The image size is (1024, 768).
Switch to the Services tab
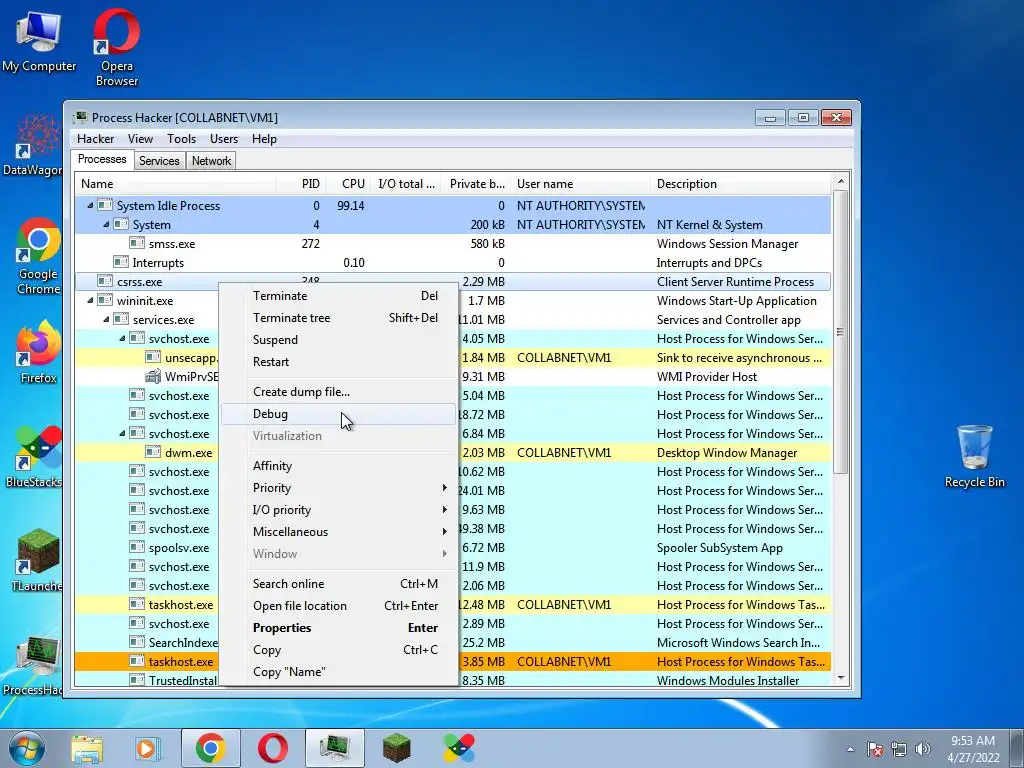[159, 161]
